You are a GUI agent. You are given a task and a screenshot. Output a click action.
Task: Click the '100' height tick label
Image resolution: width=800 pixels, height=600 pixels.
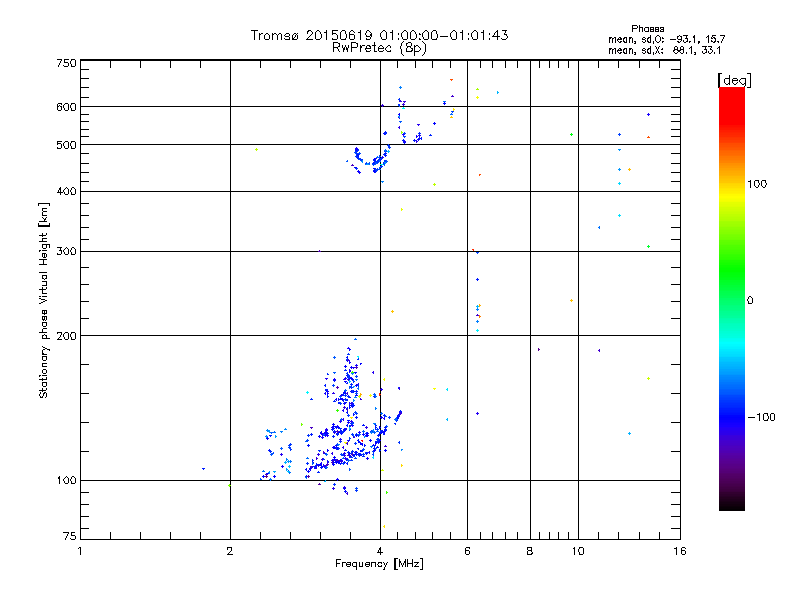click(x=66, y=480)
